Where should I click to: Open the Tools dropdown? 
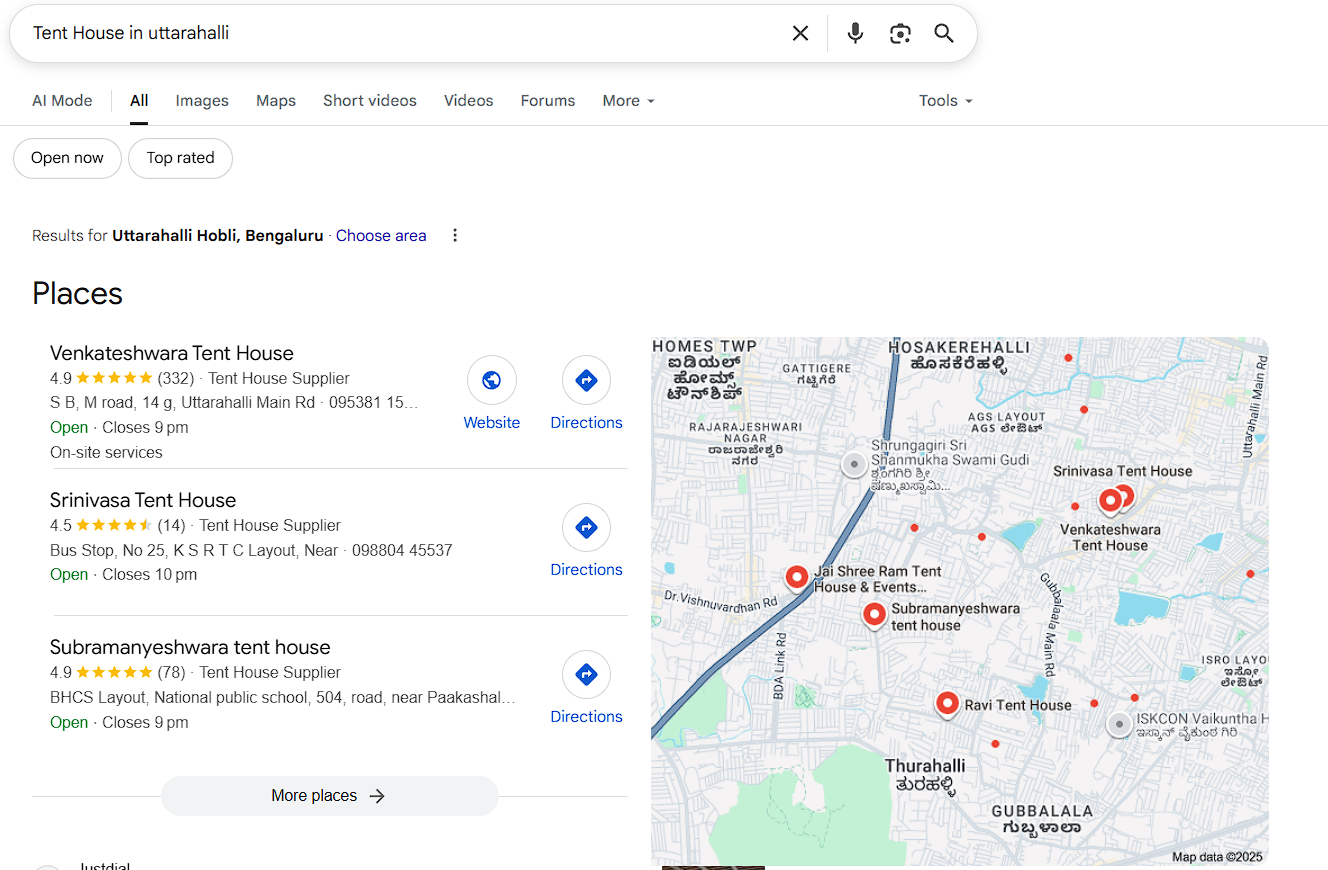point(945,101)
